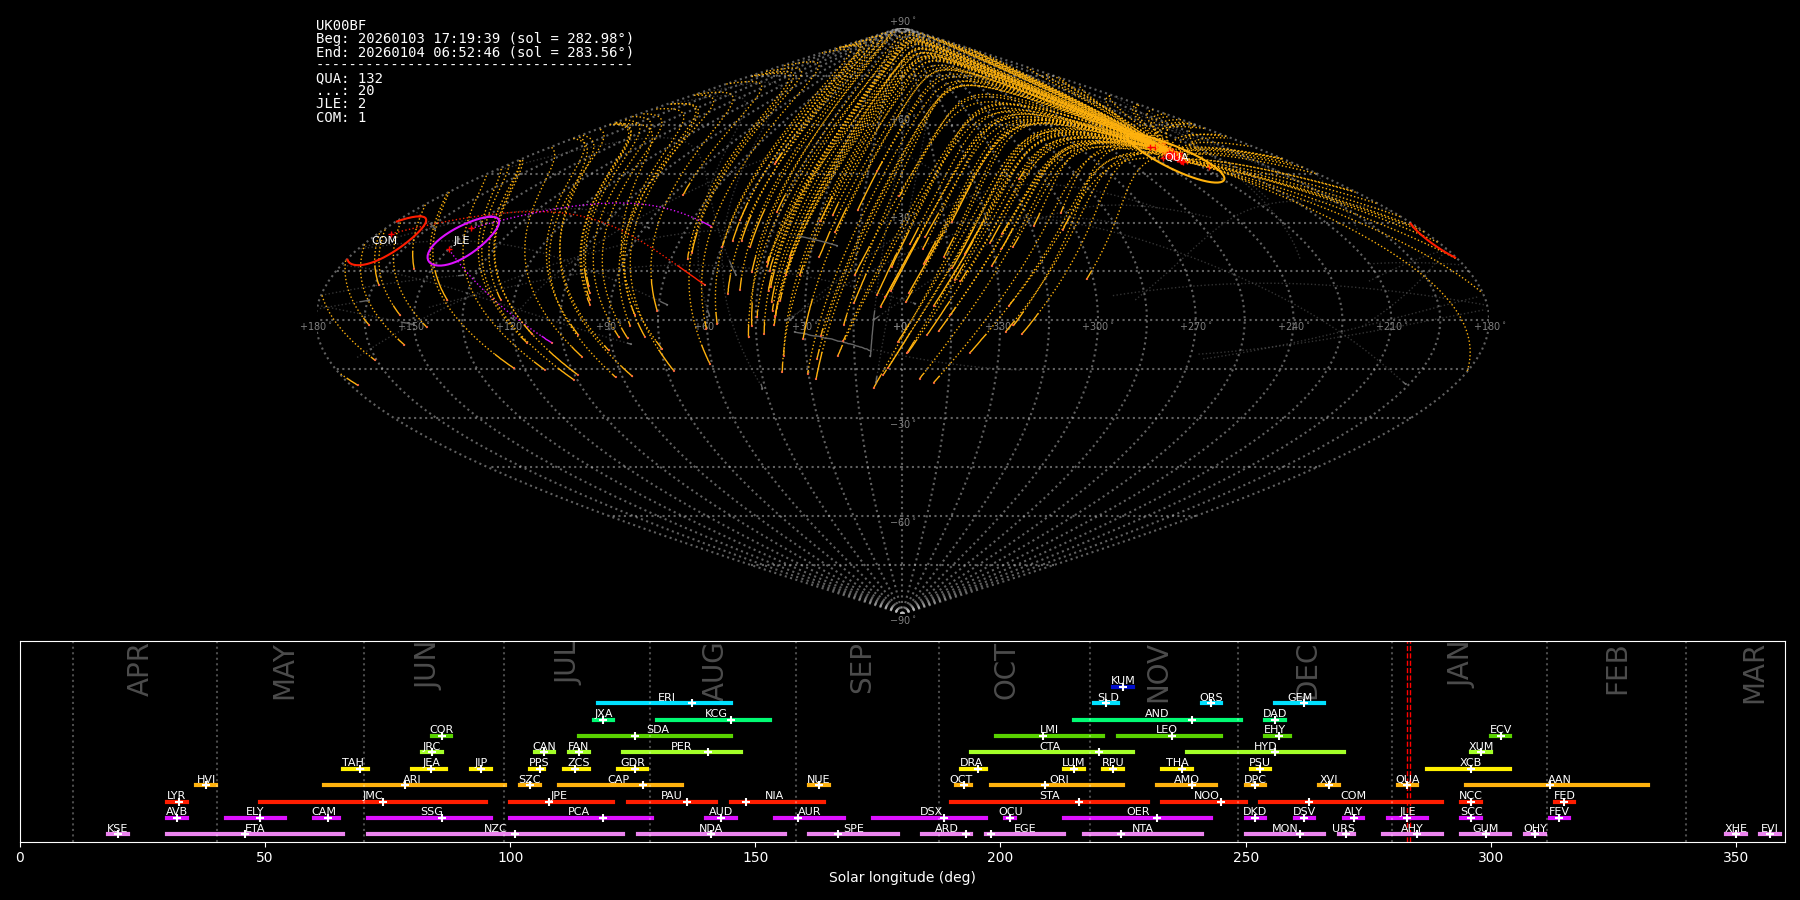Click the LEO green shower bar
The image size is (1800, 900).
point(1168,736)
